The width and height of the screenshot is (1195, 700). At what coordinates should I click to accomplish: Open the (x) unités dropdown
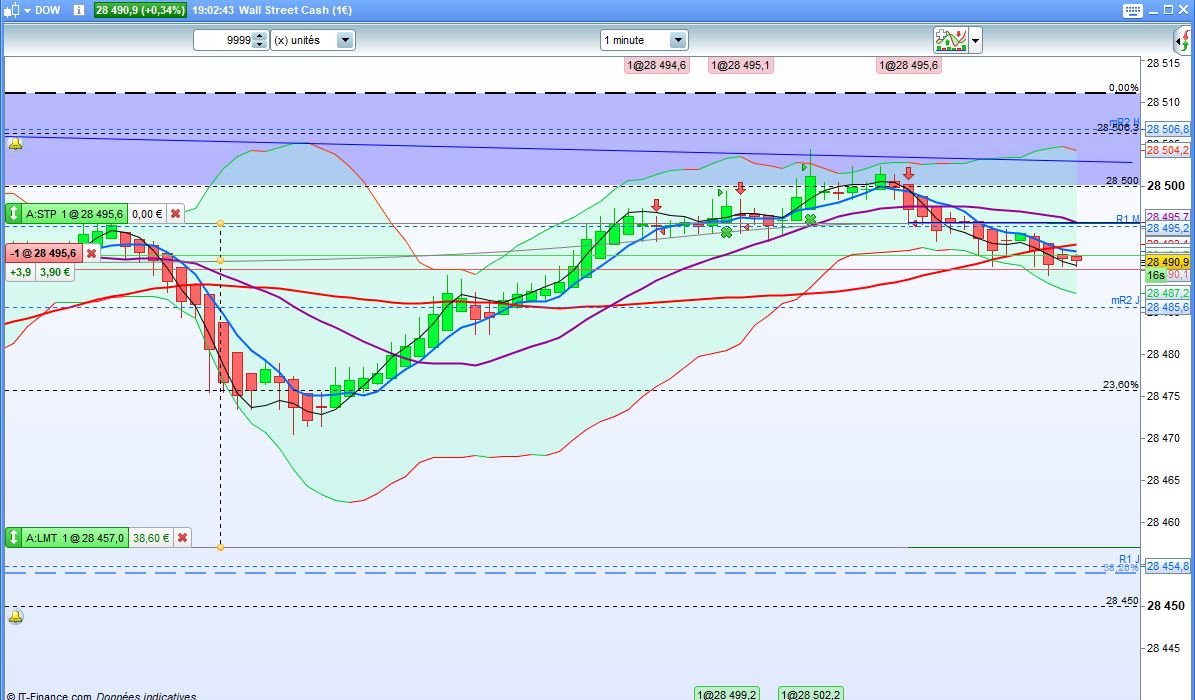313,40
